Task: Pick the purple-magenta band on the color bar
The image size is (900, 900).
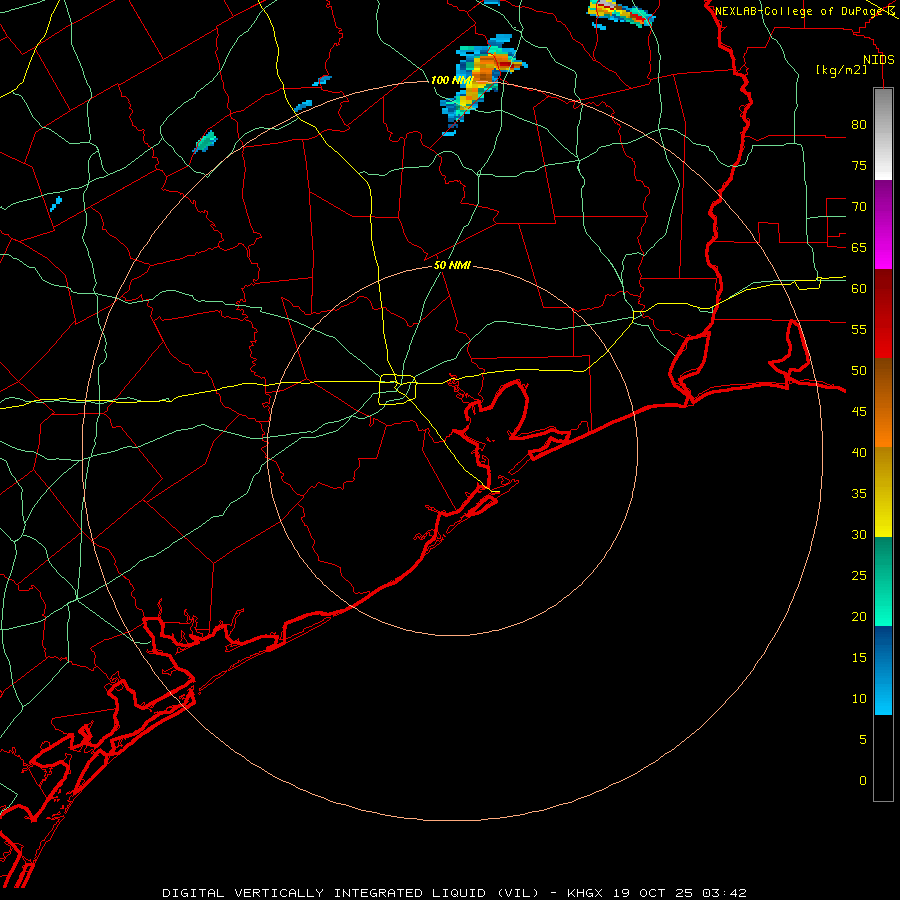Action: click(883, 224)
